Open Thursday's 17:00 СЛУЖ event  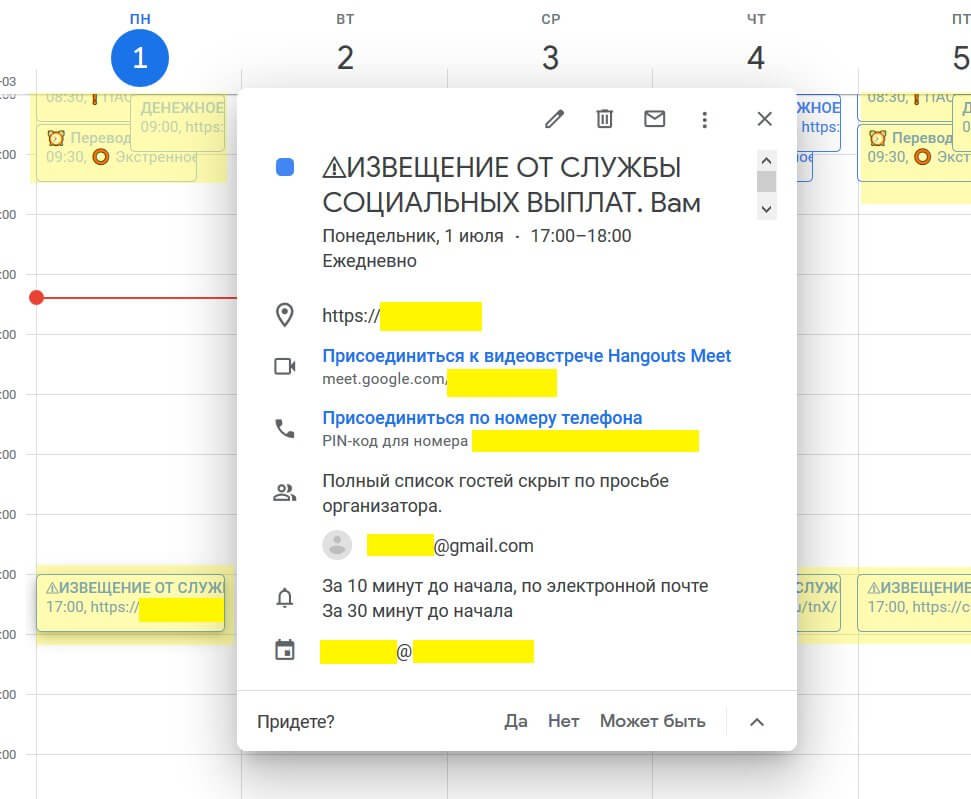[819, 603]
